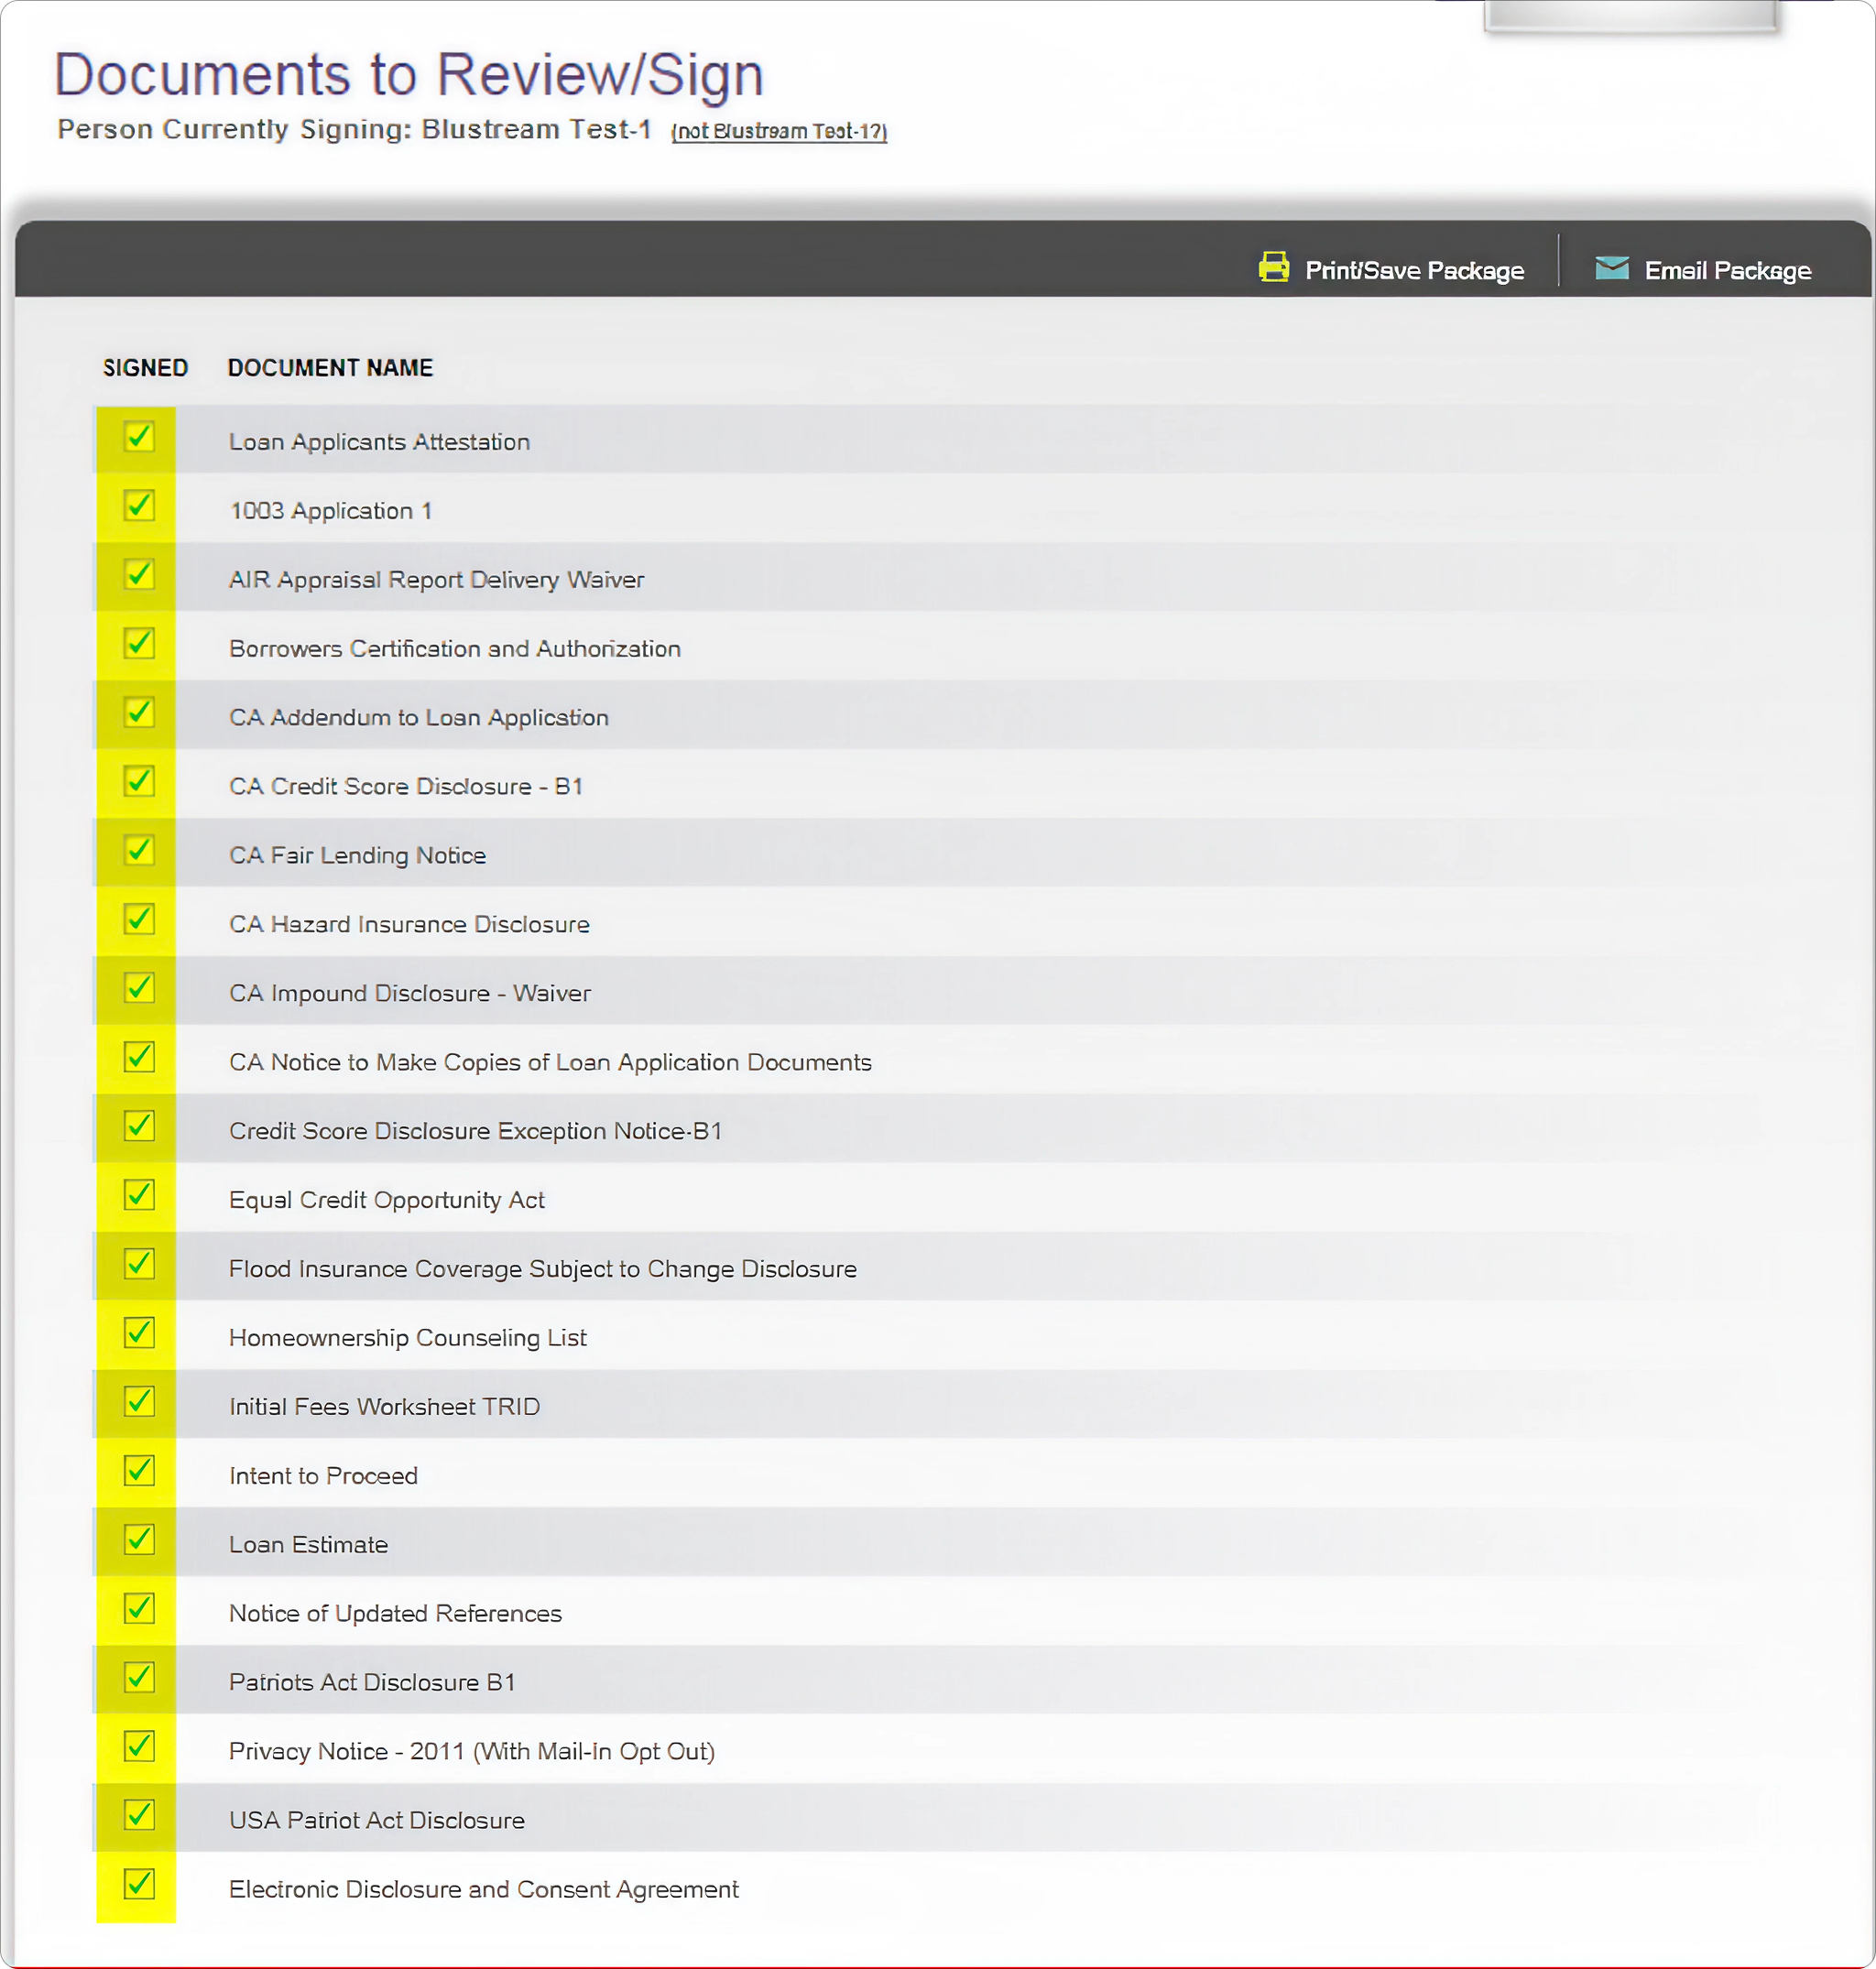Open Initial Fees Worksheet TRID document

click(x=384, y=1407)
